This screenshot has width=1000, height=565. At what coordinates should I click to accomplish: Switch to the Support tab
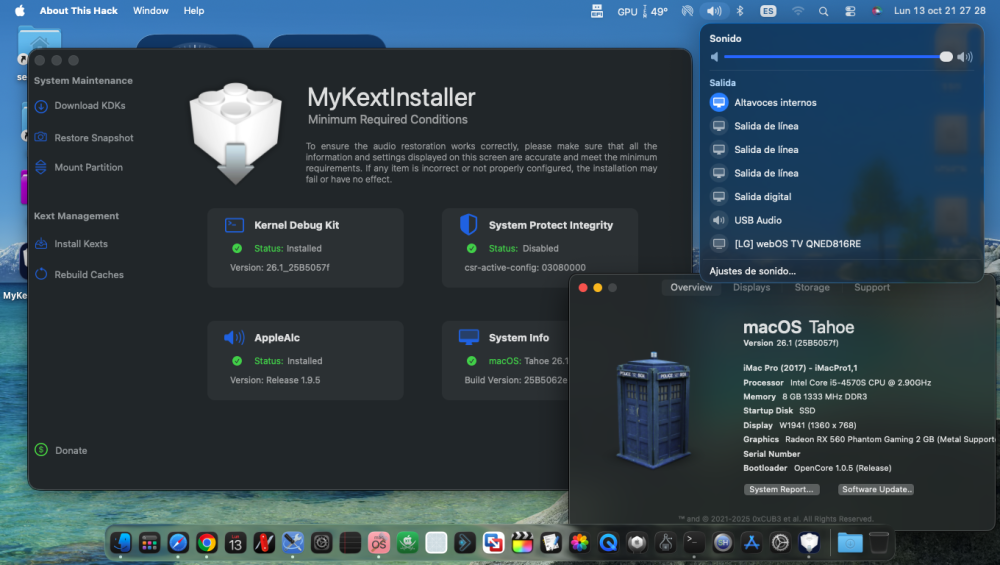[x=872, y=288]
